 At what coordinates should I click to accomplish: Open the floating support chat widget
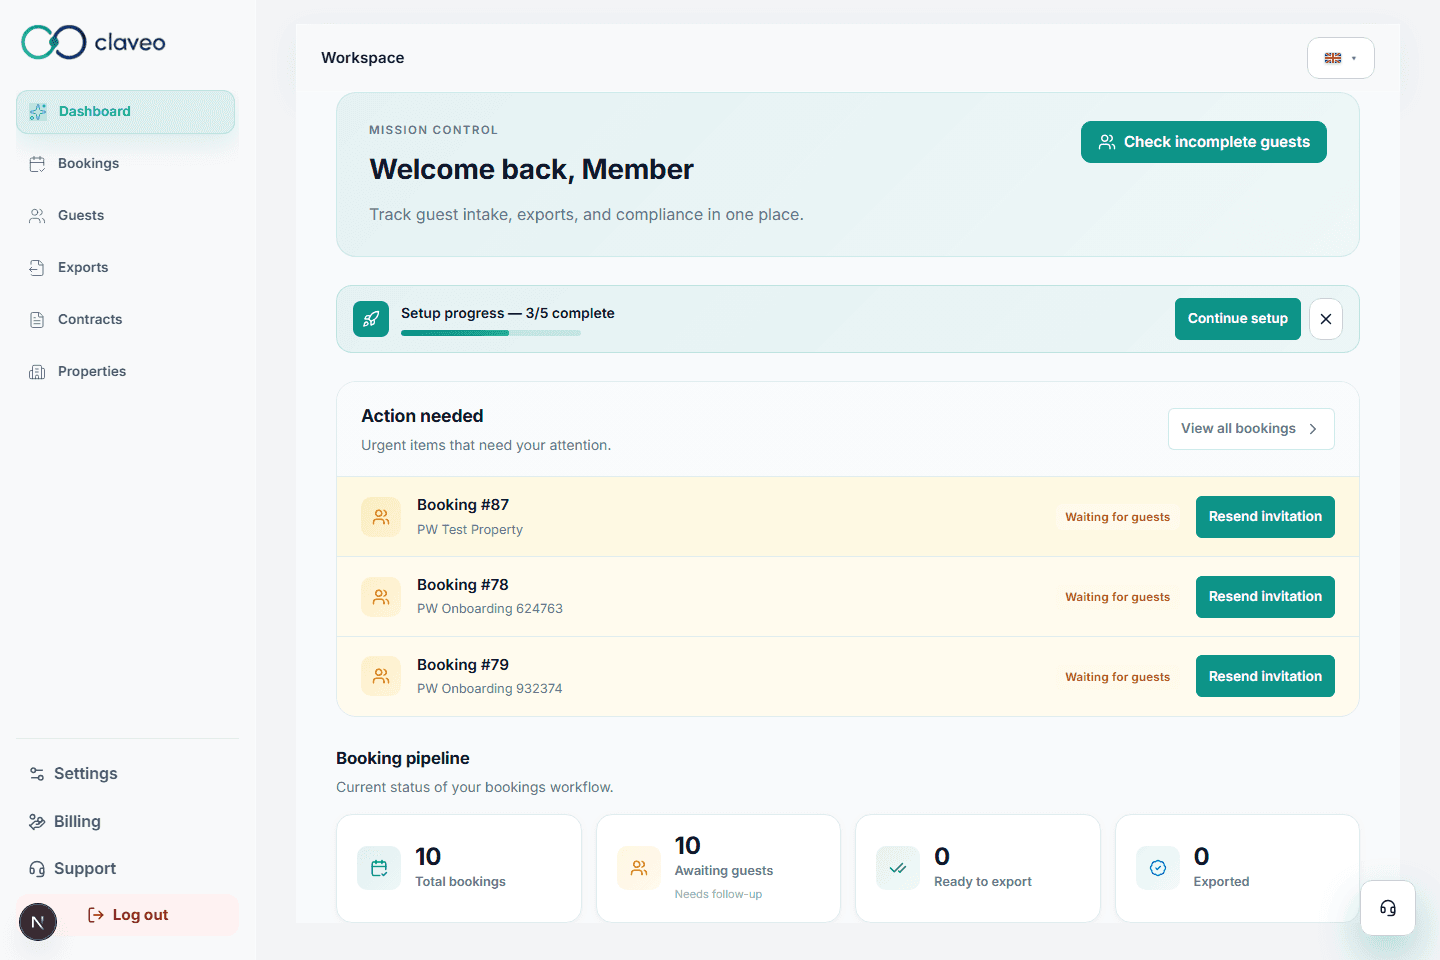coord(1388,908)
